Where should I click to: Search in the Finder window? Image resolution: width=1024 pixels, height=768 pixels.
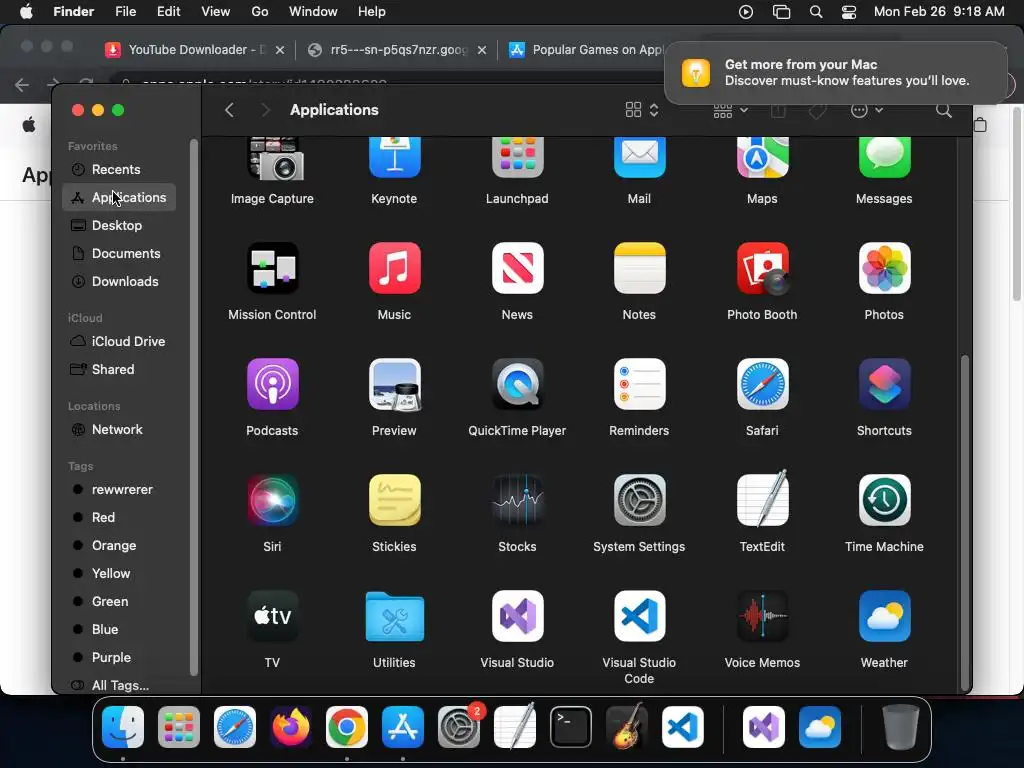(943, 110)
